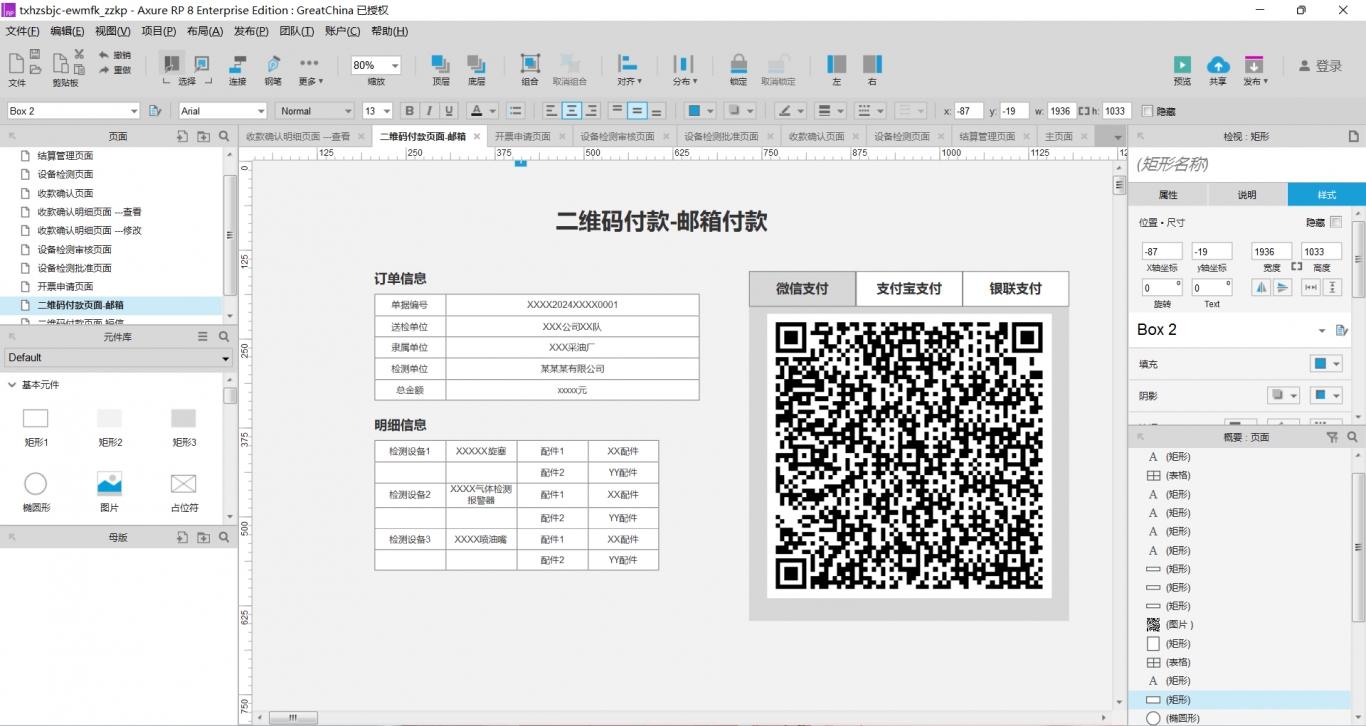Align text left in toolbar
1366x726 pixels.
tap(551, 111)
